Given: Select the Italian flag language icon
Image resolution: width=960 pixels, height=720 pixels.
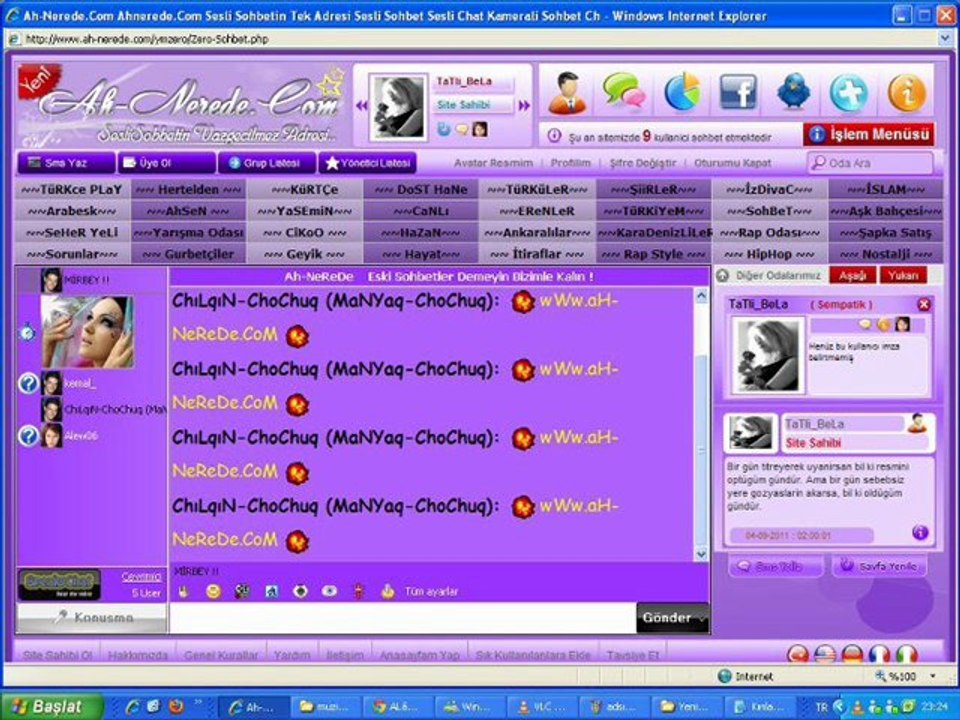Looking at the screenshot, I should click(906, 654).
